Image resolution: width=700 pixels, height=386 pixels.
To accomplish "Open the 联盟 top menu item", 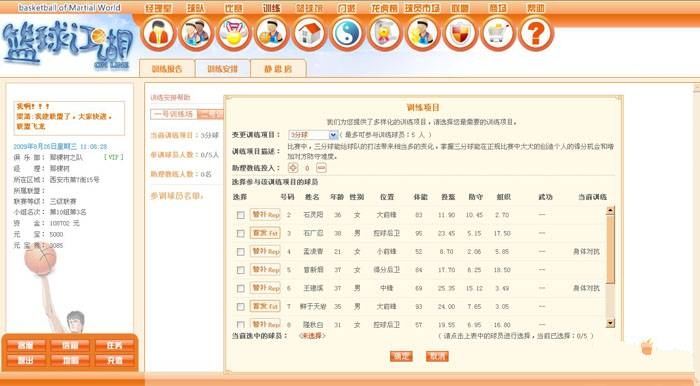I will [x=460, y=8].
